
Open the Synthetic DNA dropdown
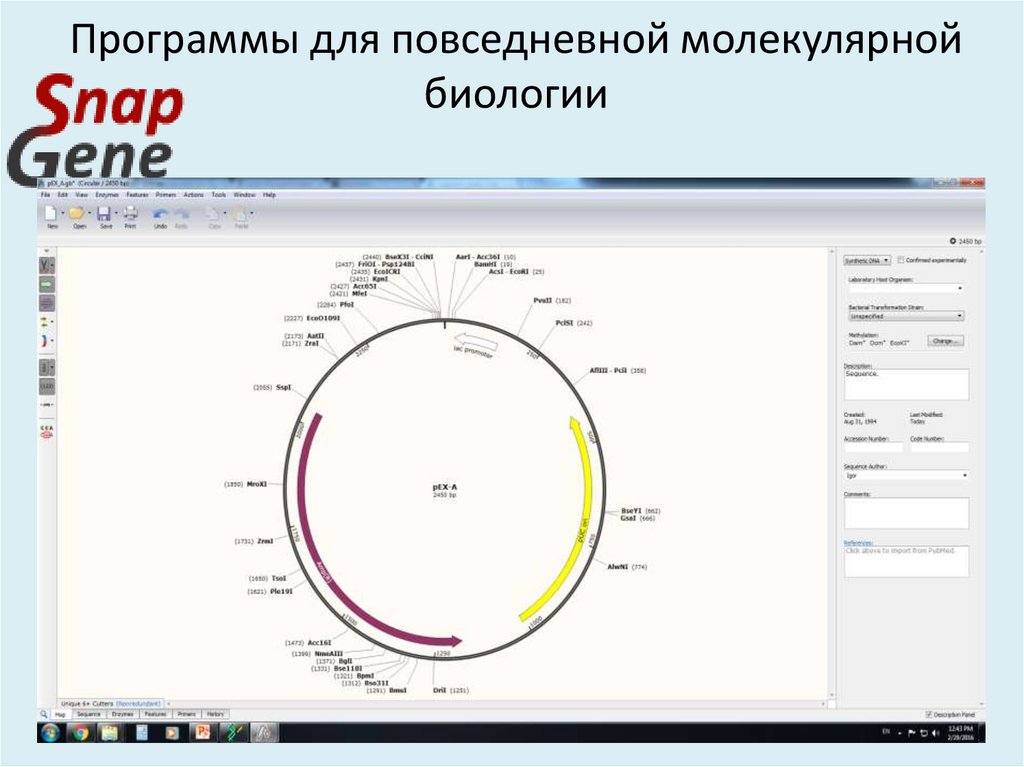pyautogui.click(x=866, y=260)
